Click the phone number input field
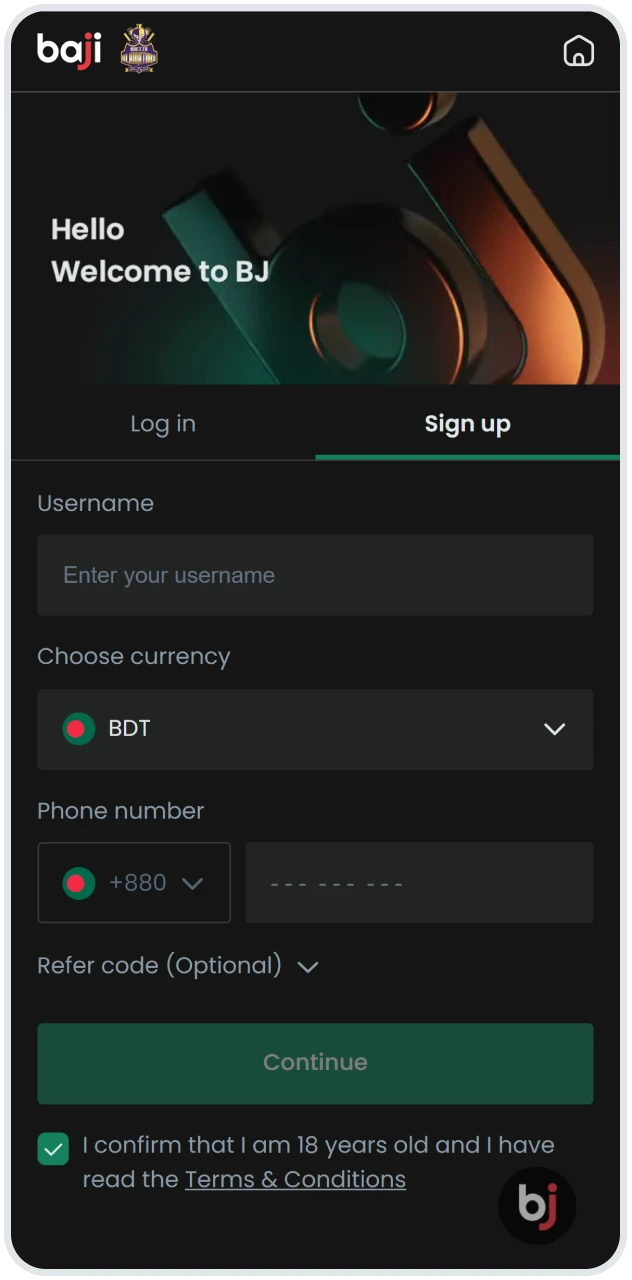 (419, 882)
